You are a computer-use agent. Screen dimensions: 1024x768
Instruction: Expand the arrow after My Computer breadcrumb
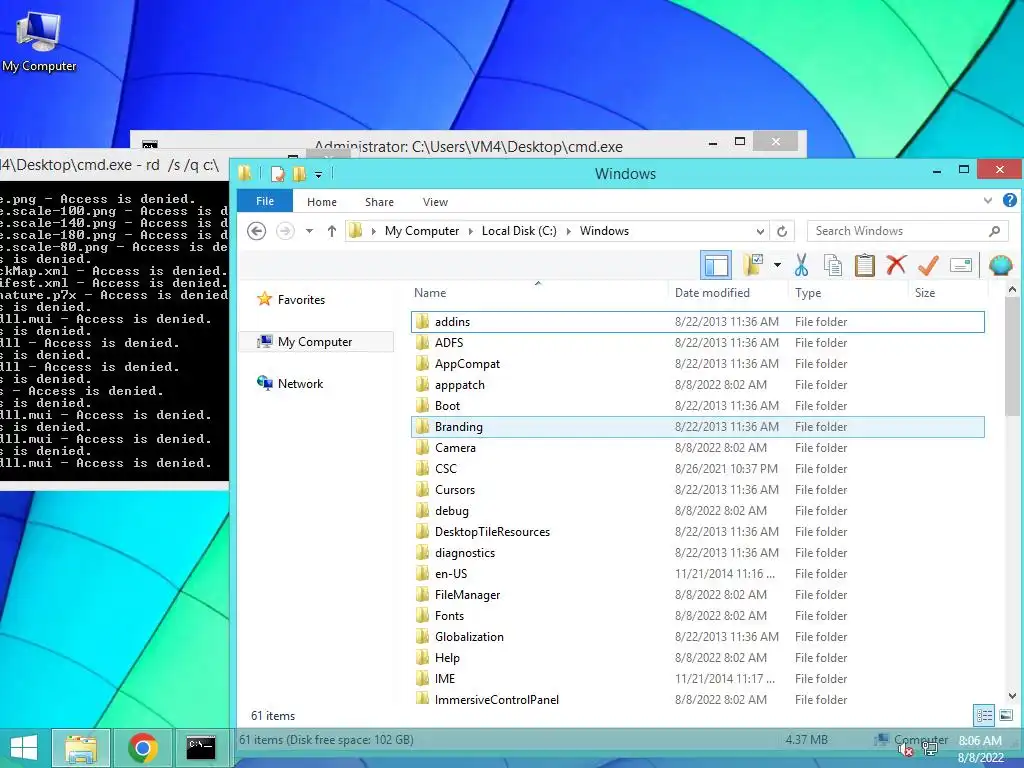471,231
